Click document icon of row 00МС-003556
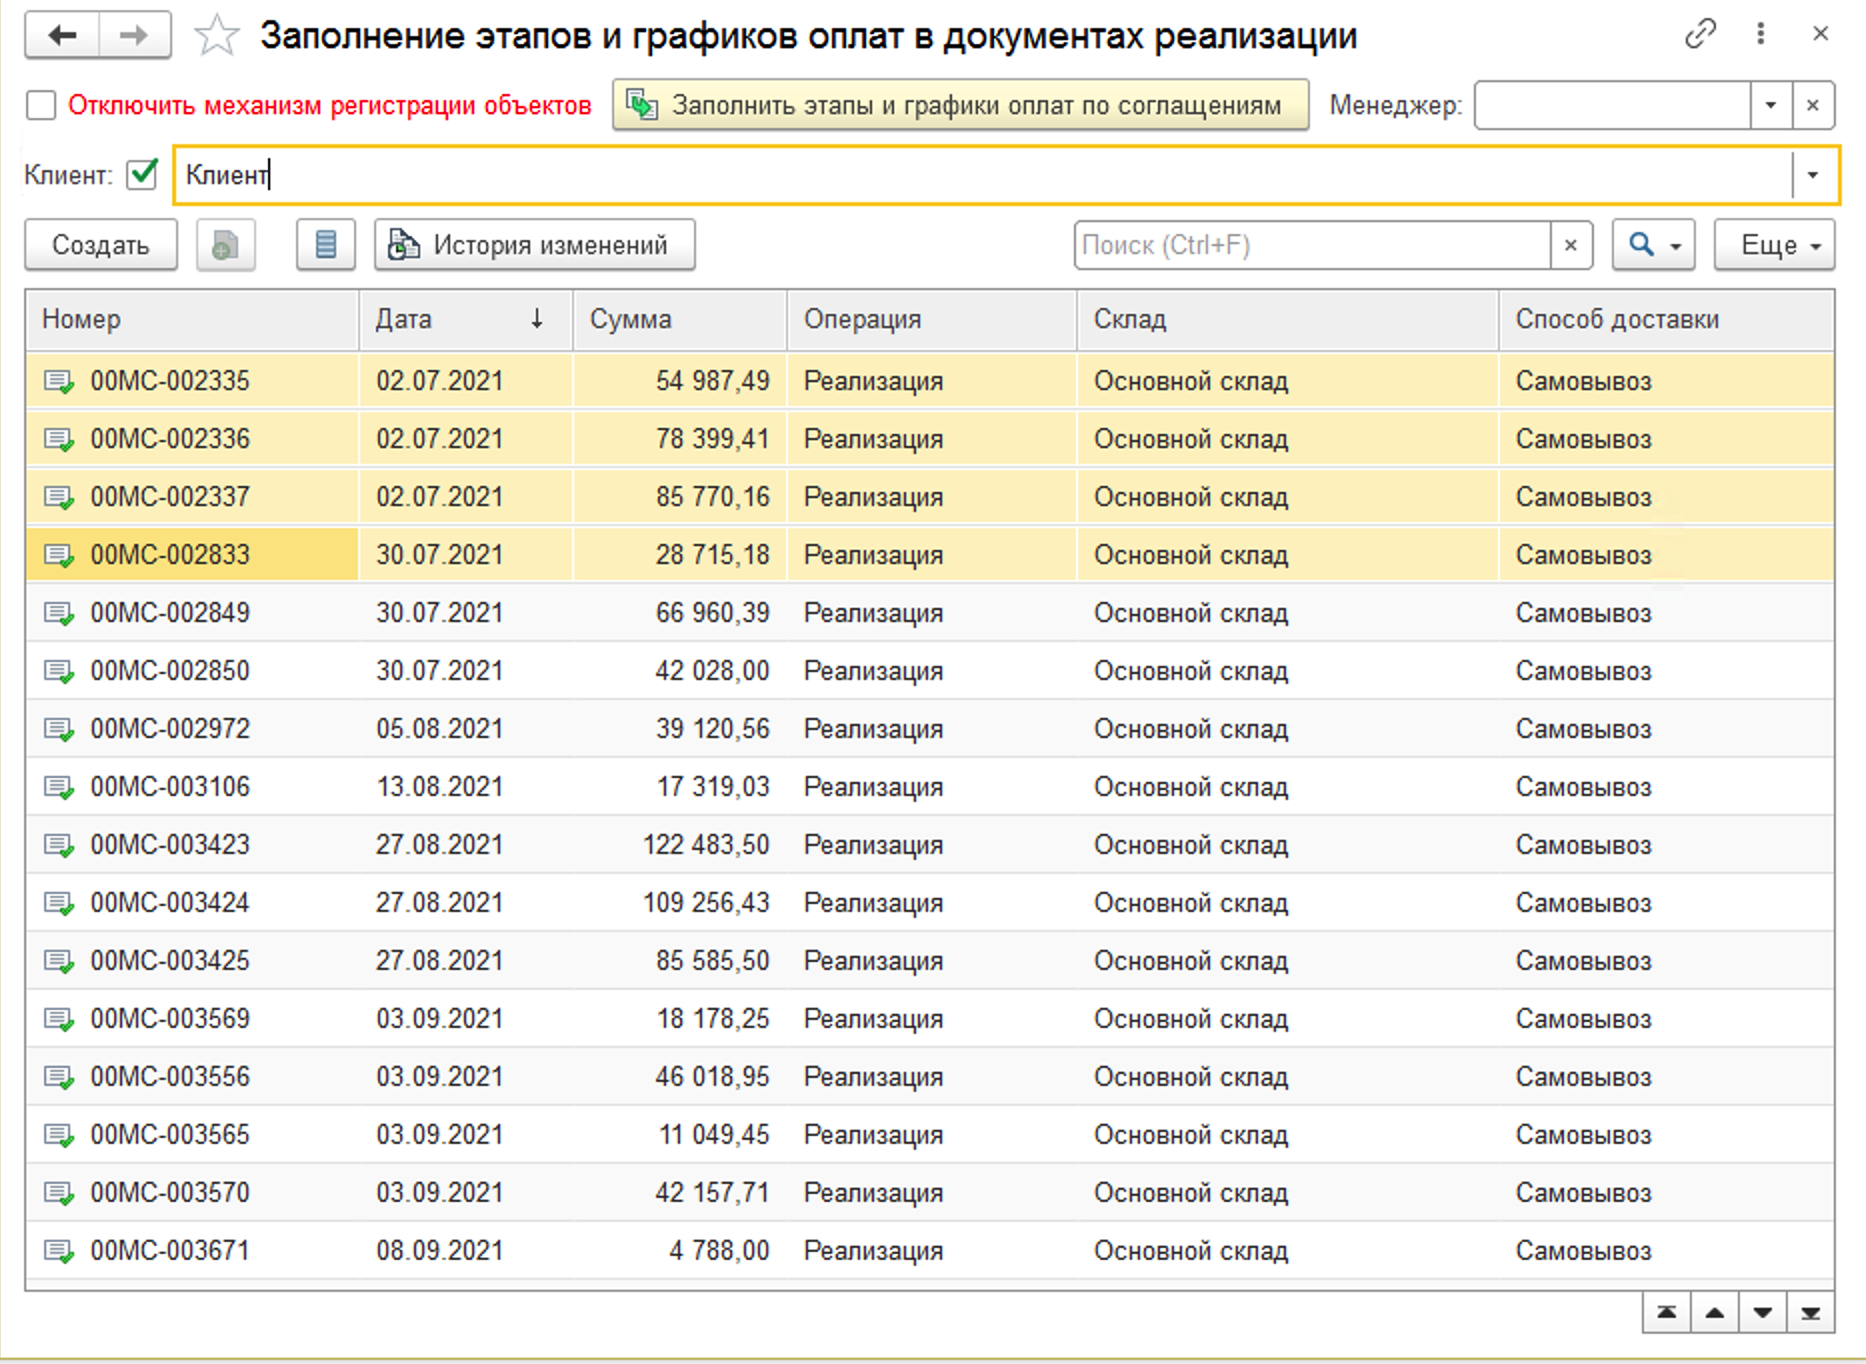The width and height of the screenshot is (1866, 1364). point(59,1077)
